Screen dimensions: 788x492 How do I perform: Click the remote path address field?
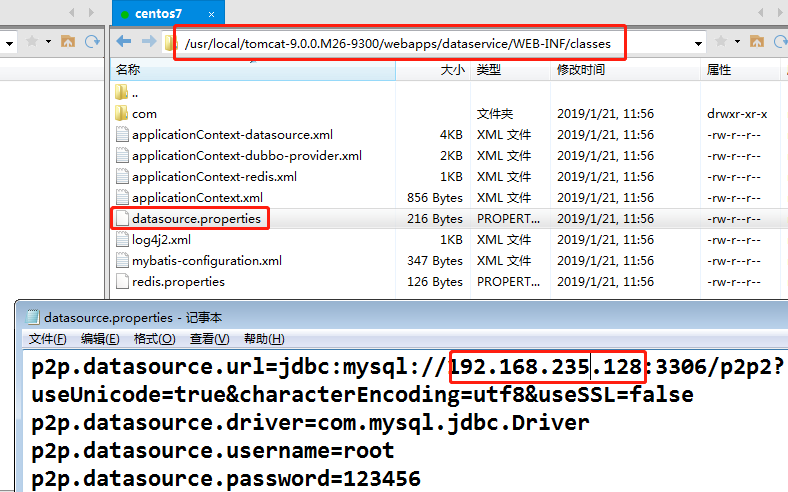[x=400, y=43]
